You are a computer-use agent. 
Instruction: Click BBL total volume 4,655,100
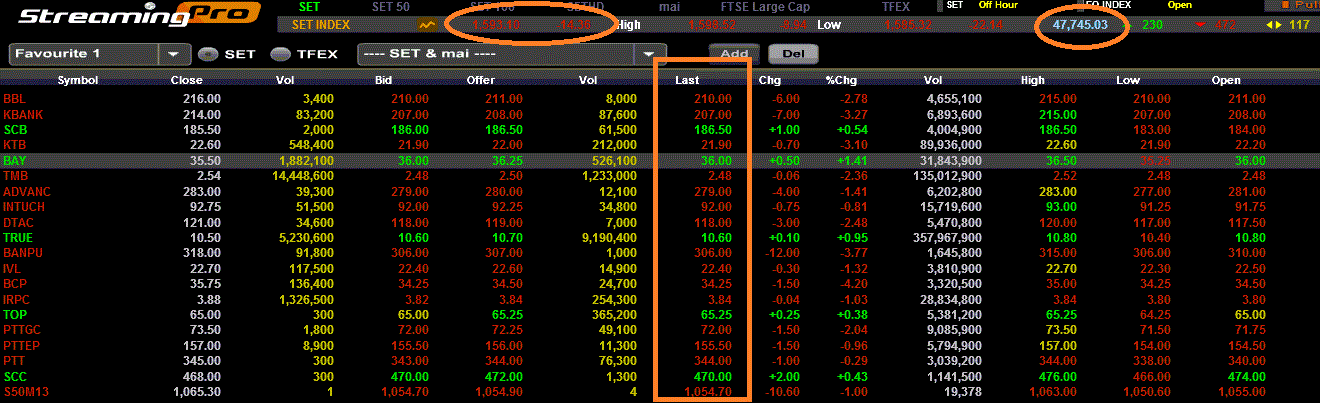tap(954, 99)
